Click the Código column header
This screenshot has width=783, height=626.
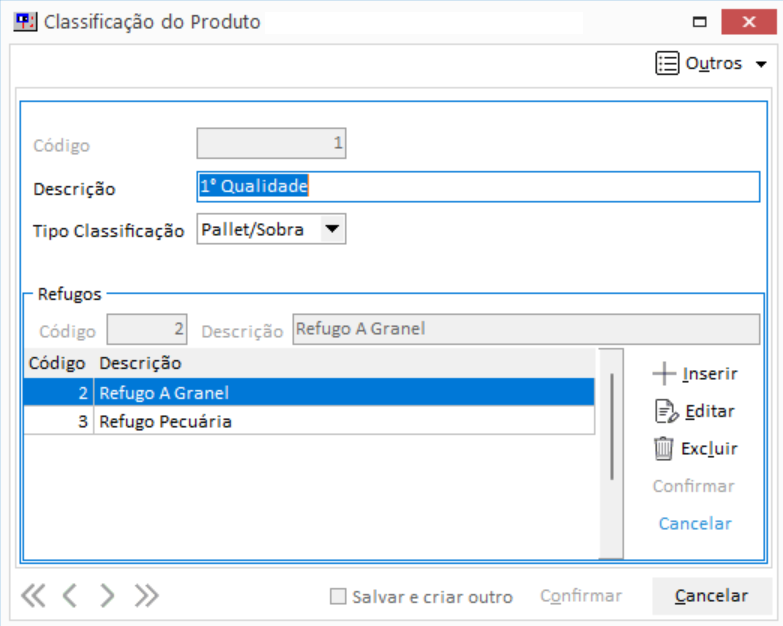pos(57,363)
